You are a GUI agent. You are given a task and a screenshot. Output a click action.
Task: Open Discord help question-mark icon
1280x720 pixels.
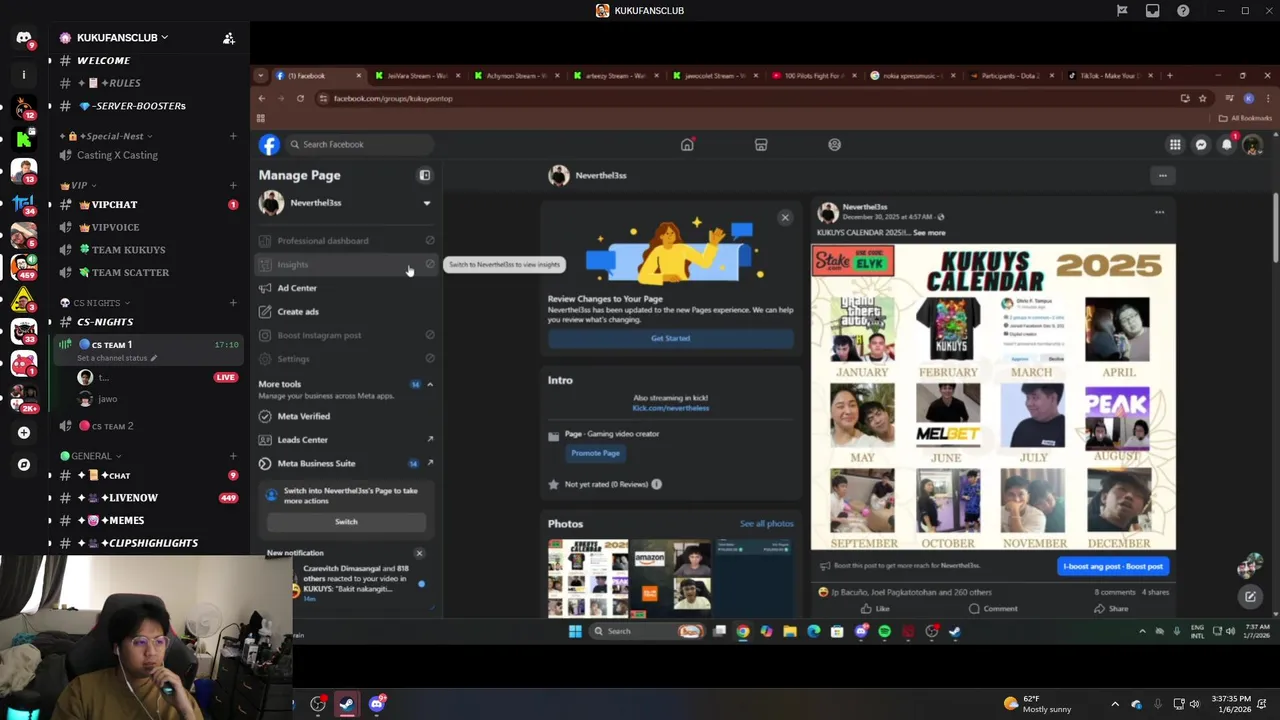pos(1183,11)
